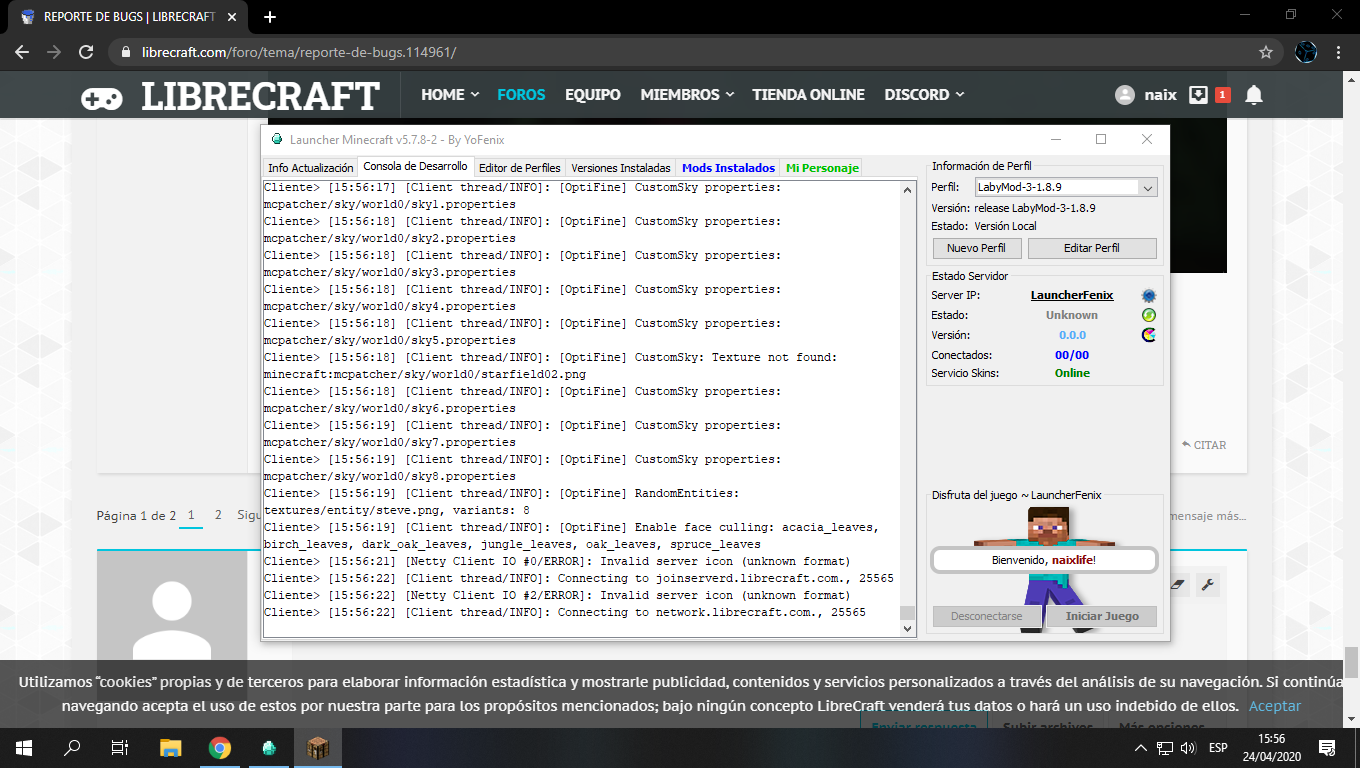Open the Windows Action Center

[1327, 747]
